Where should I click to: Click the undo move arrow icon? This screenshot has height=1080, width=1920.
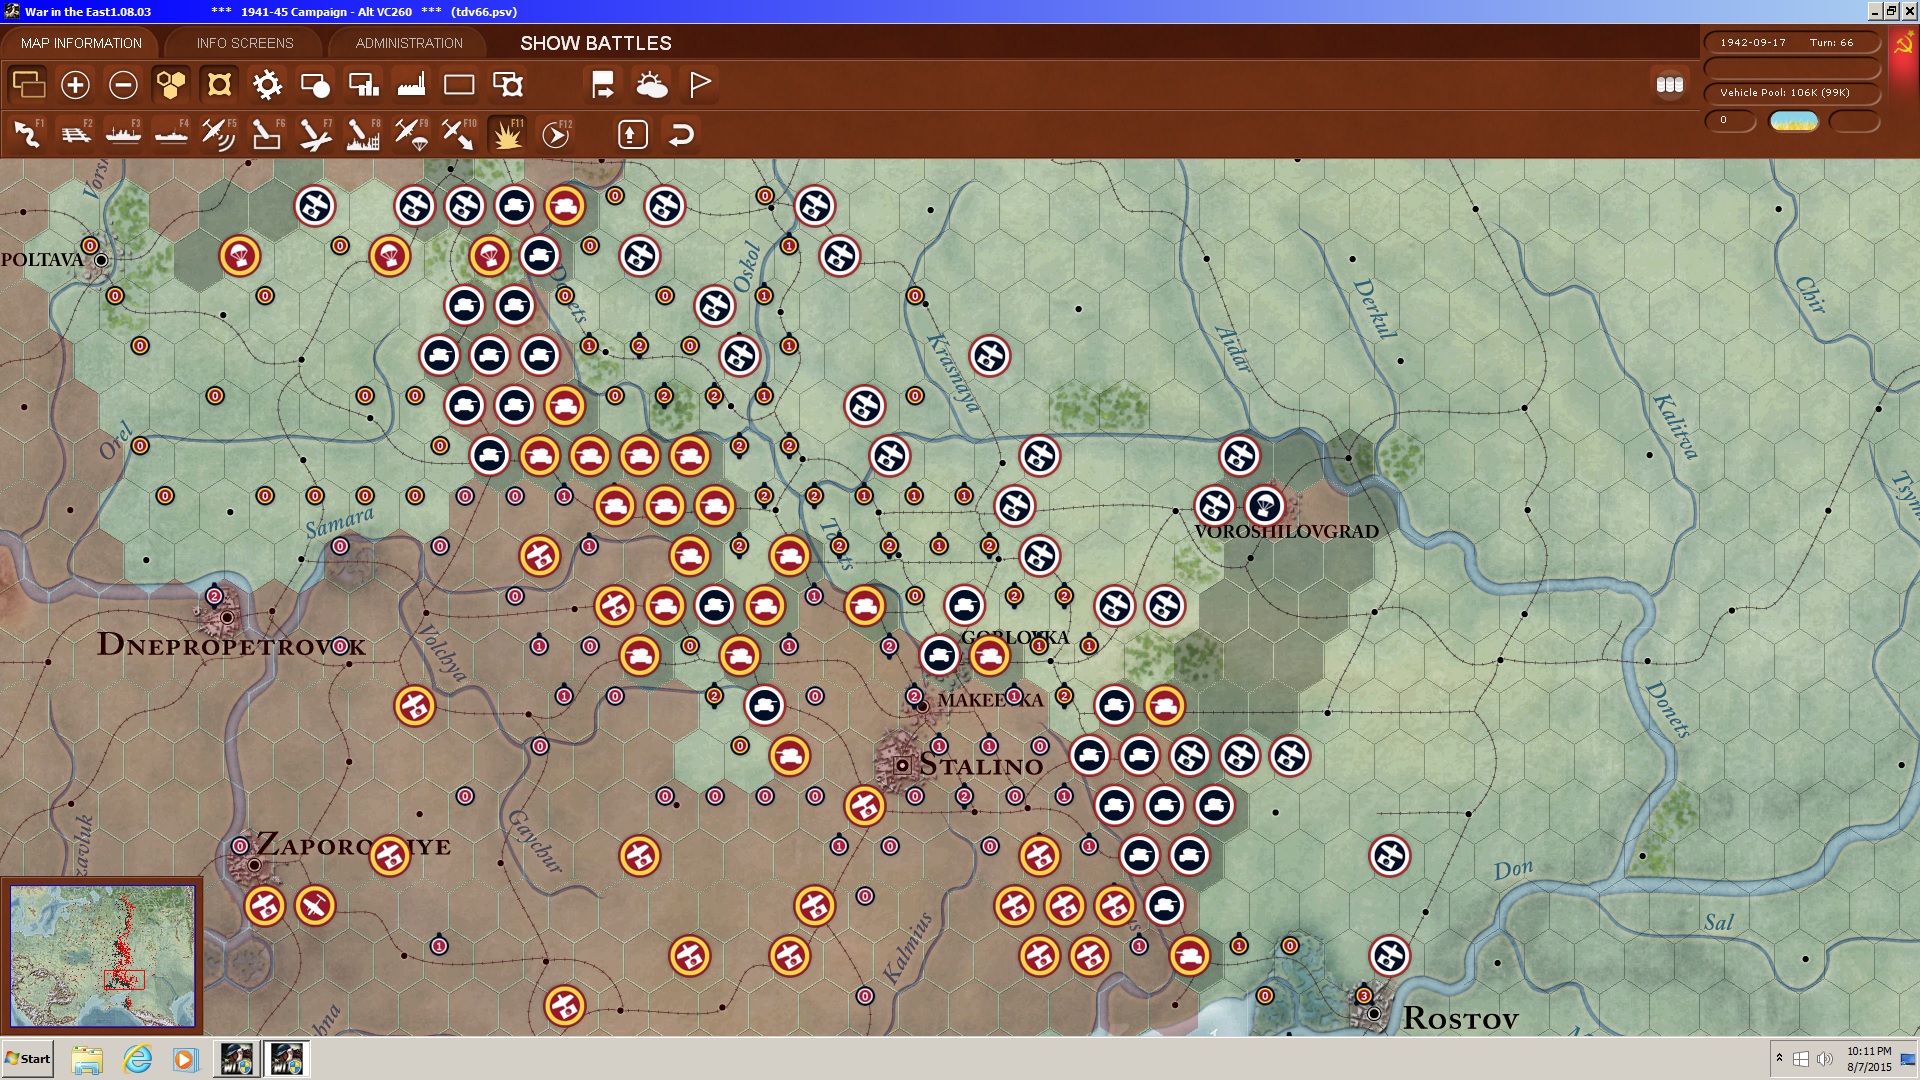click(681, 134)
